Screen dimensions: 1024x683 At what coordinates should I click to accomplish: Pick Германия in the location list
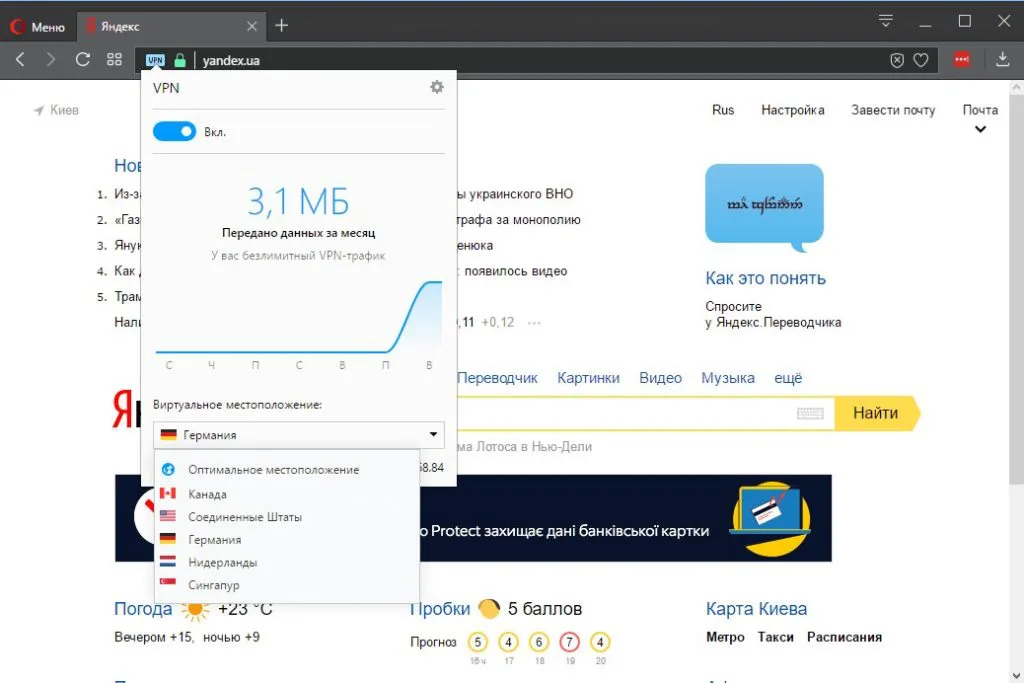(x=287, y=539)
